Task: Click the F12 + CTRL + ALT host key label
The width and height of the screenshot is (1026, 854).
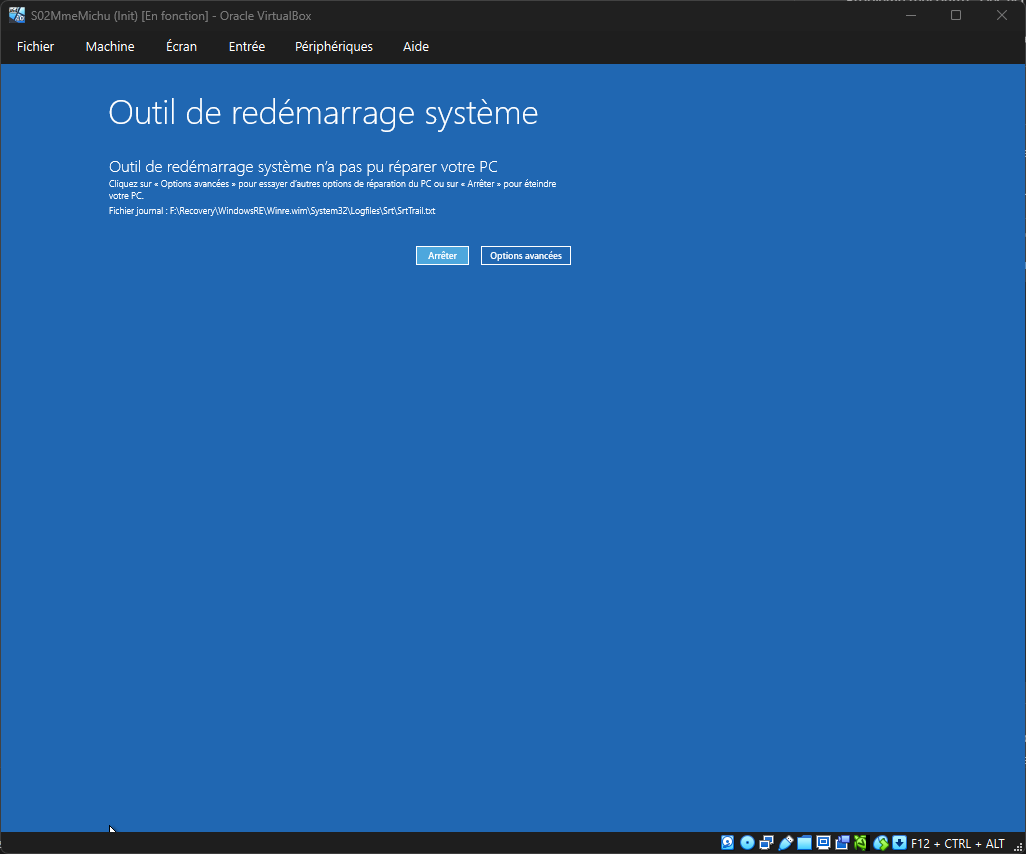Action: (958, 843)
